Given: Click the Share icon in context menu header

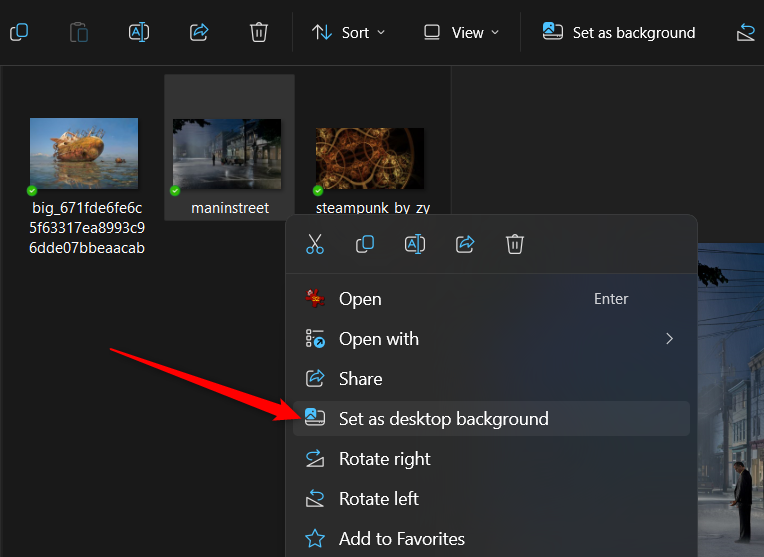Looking at the screenshot, I should tap(465, 244).
